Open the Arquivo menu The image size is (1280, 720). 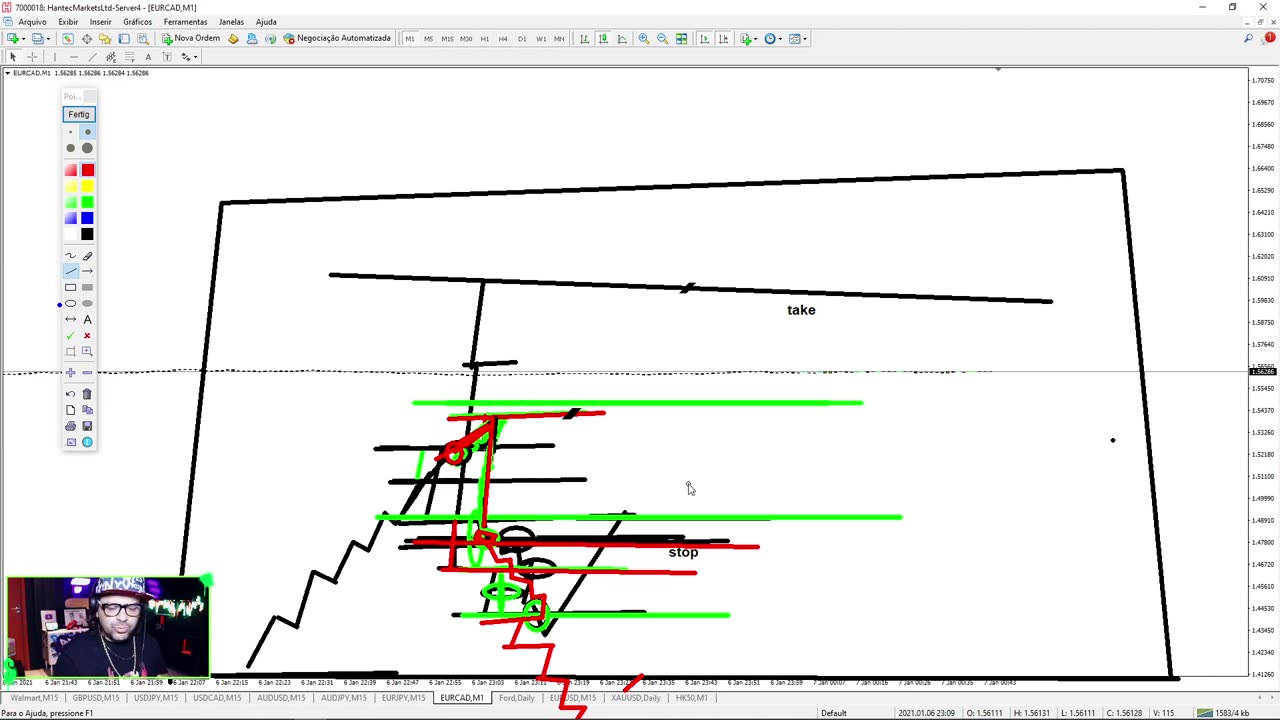click(32, 22)
